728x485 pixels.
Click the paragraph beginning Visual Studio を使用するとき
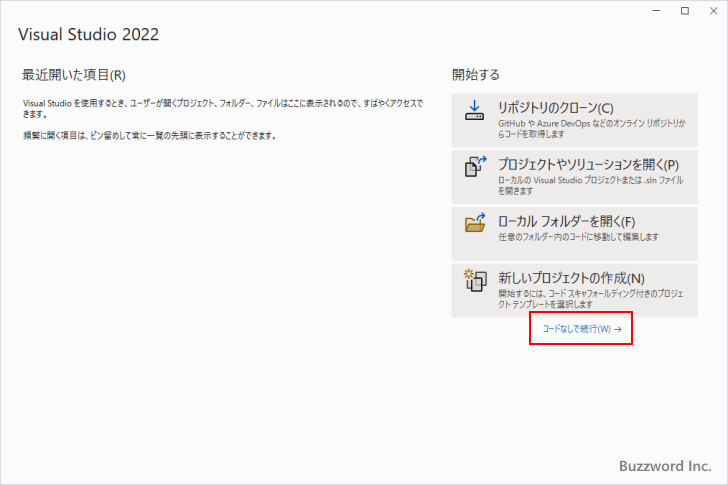(x=223, y=109)
